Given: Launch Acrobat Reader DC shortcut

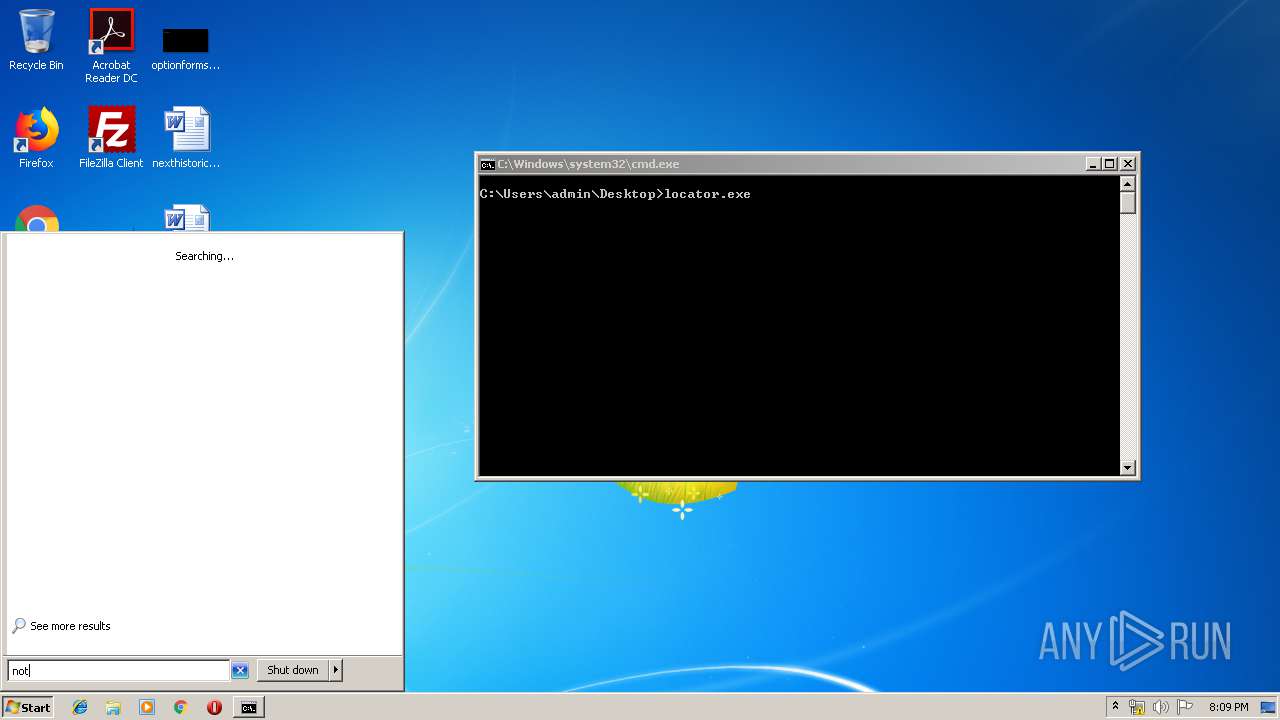Looking at the screenshot, I should coord(111,45).
